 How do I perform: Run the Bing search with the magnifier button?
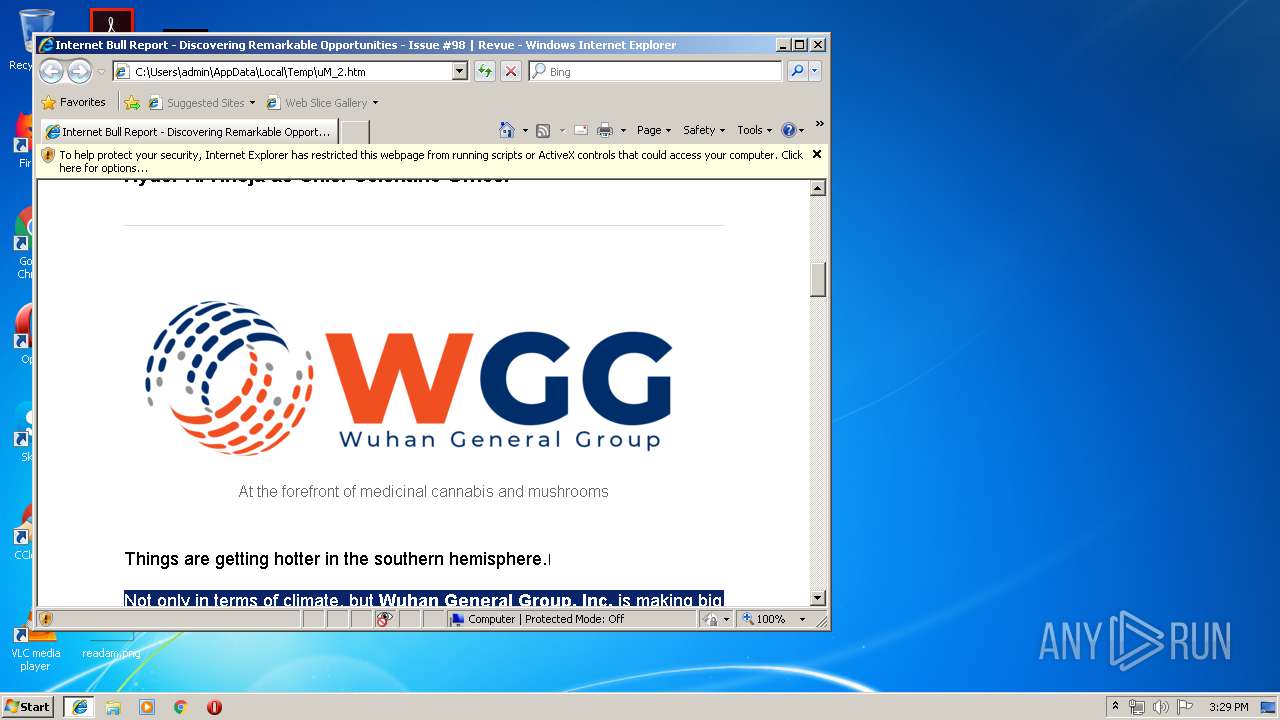click(x=797, y=71)
